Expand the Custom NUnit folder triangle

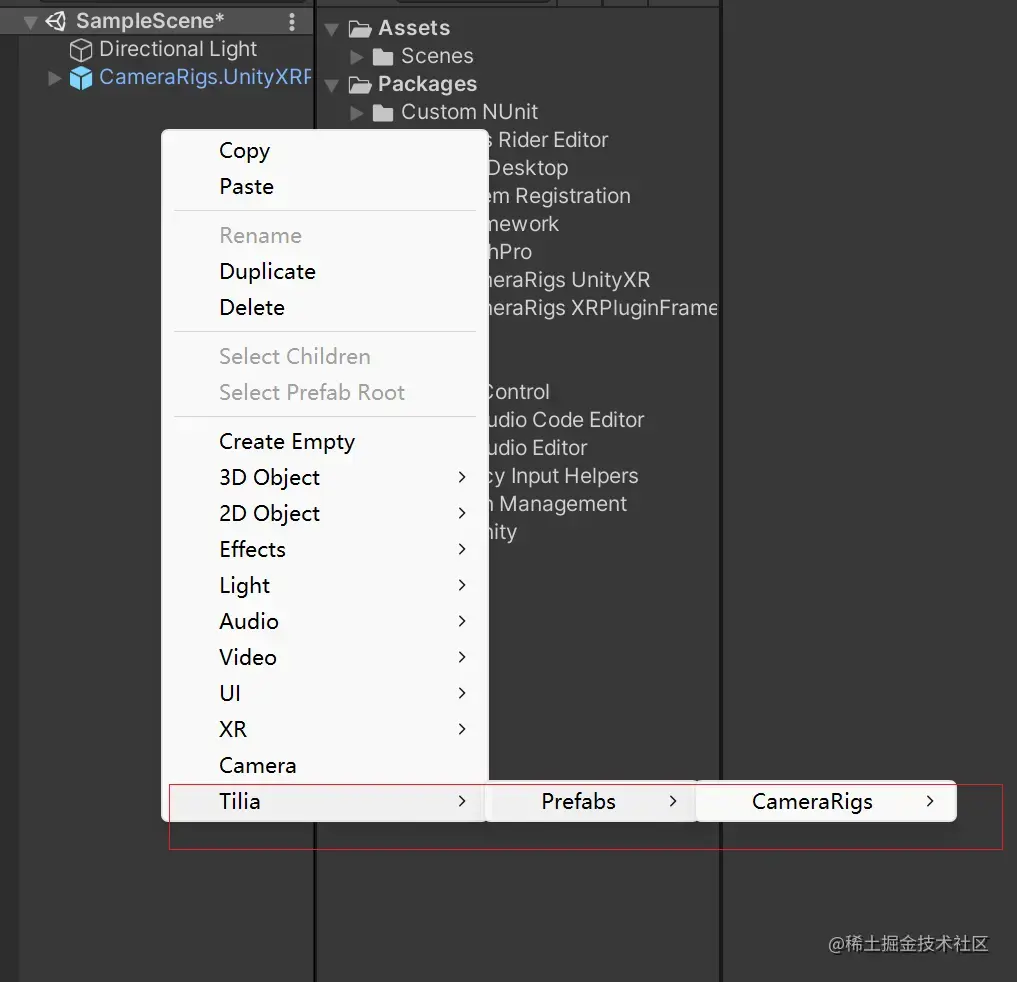356,113
